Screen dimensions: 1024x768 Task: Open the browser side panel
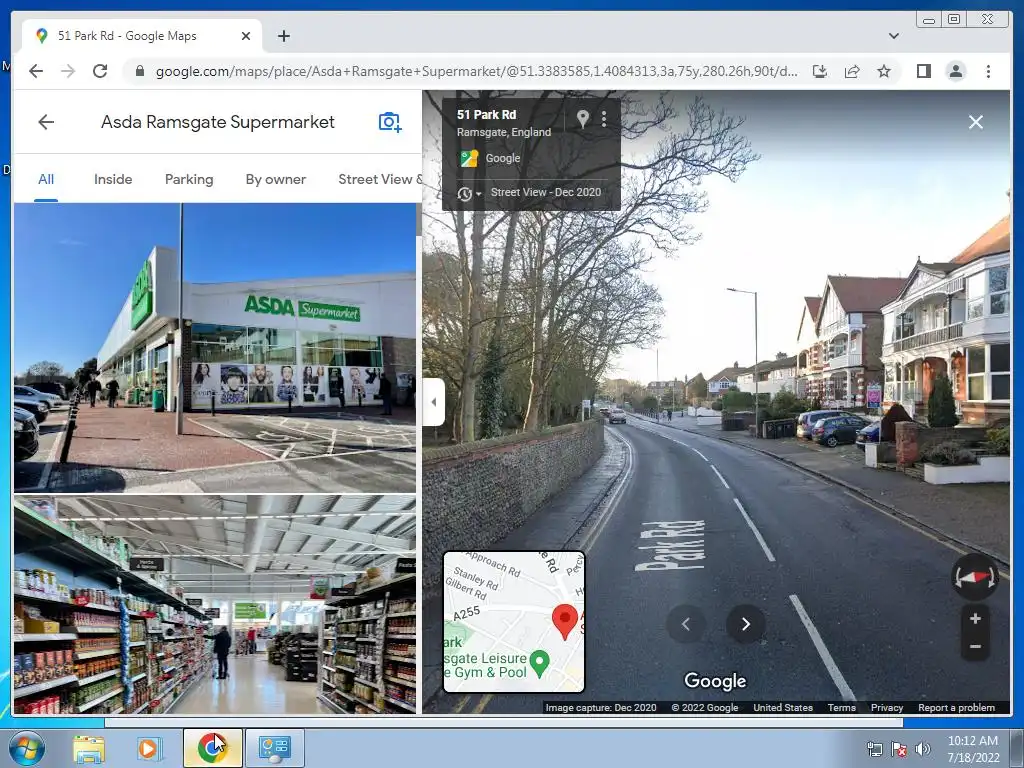click(923, 71)
